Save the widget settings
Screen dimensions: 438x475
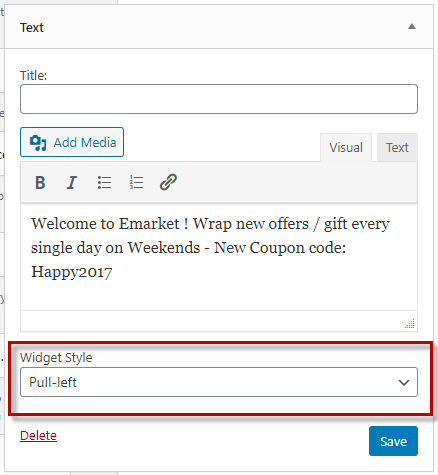tap(393, 441)
